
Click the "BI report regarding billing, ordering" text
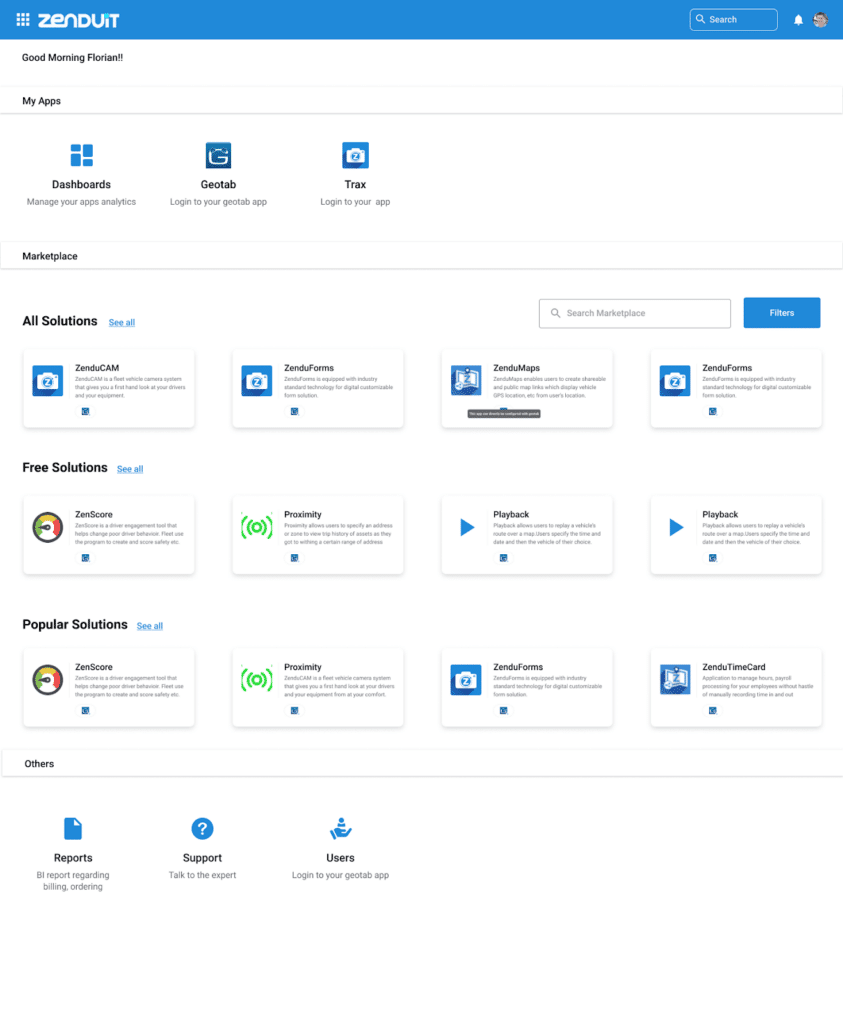[73, 881]
